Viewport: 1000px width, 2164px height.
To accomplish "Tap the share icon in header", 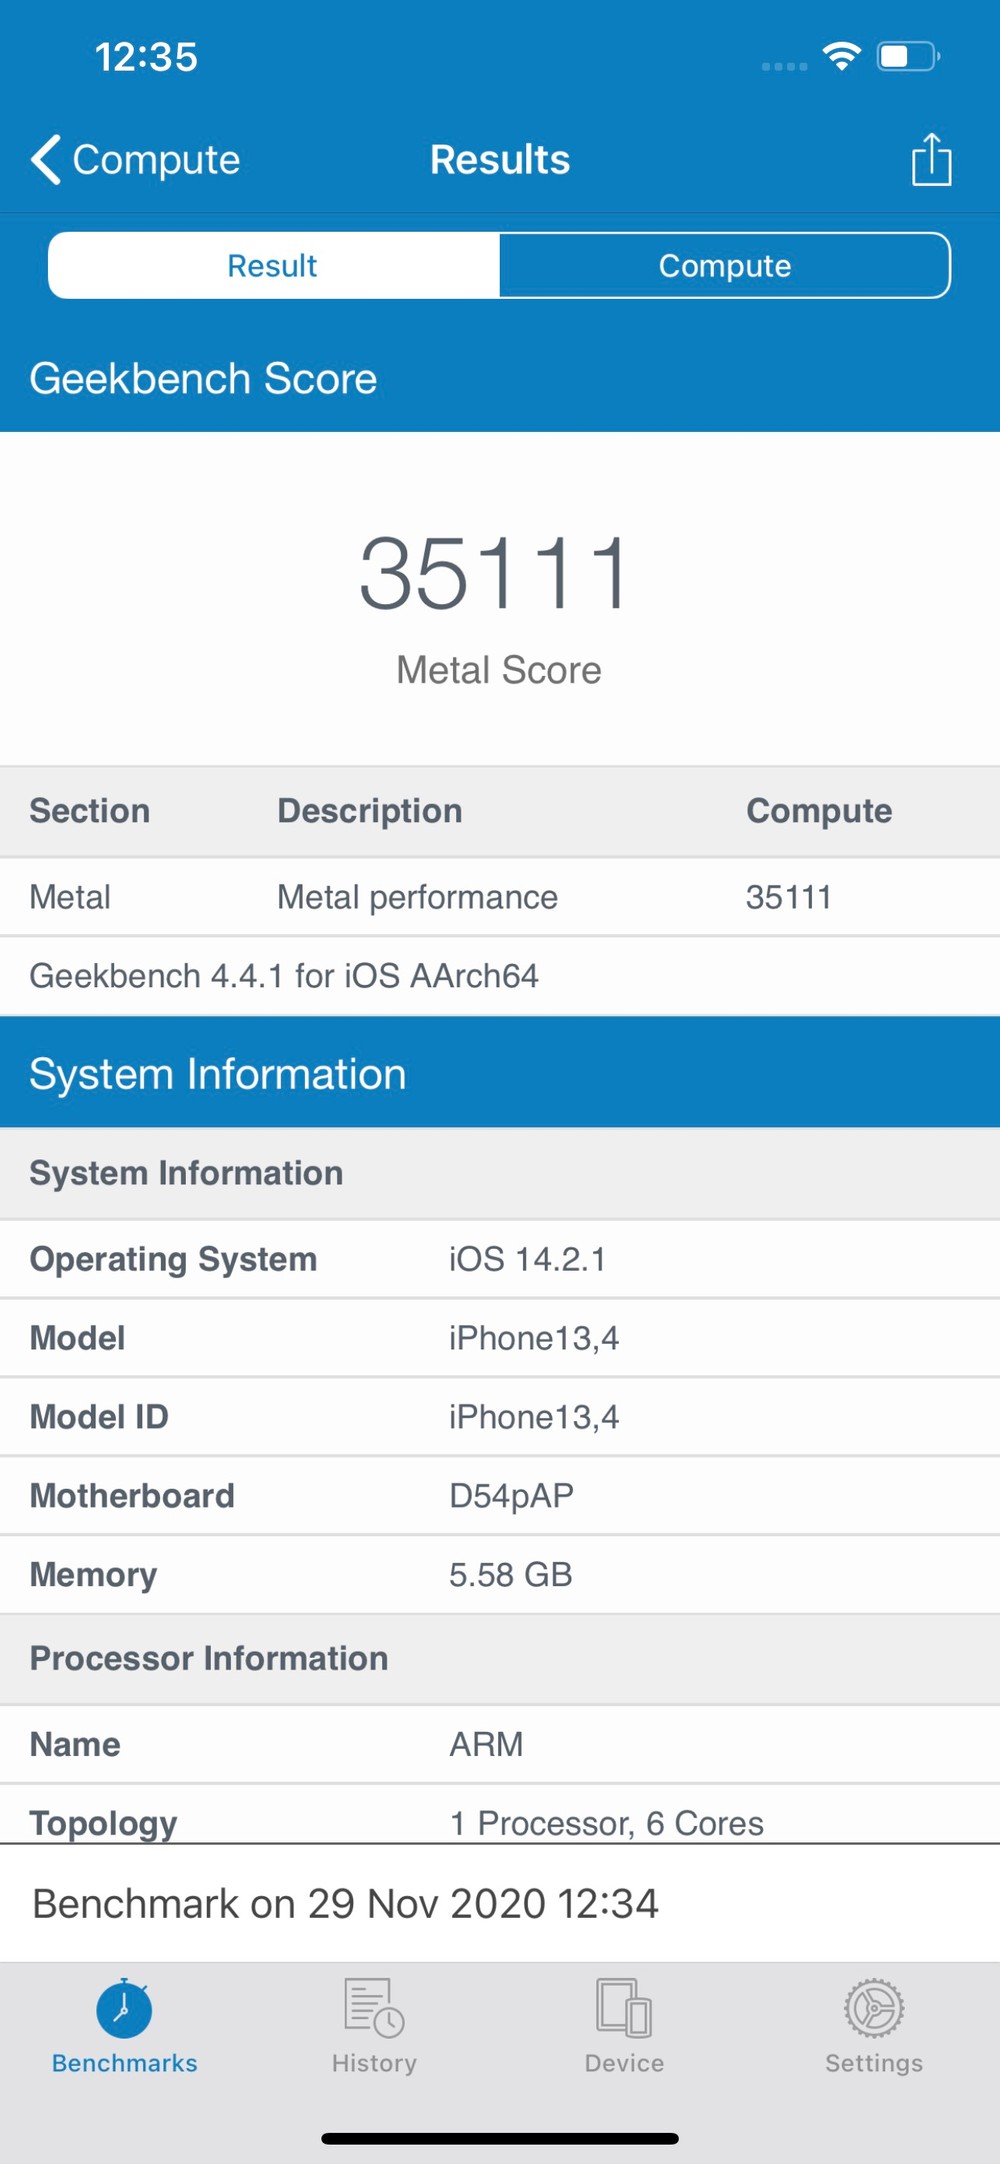I will (930, 160).
